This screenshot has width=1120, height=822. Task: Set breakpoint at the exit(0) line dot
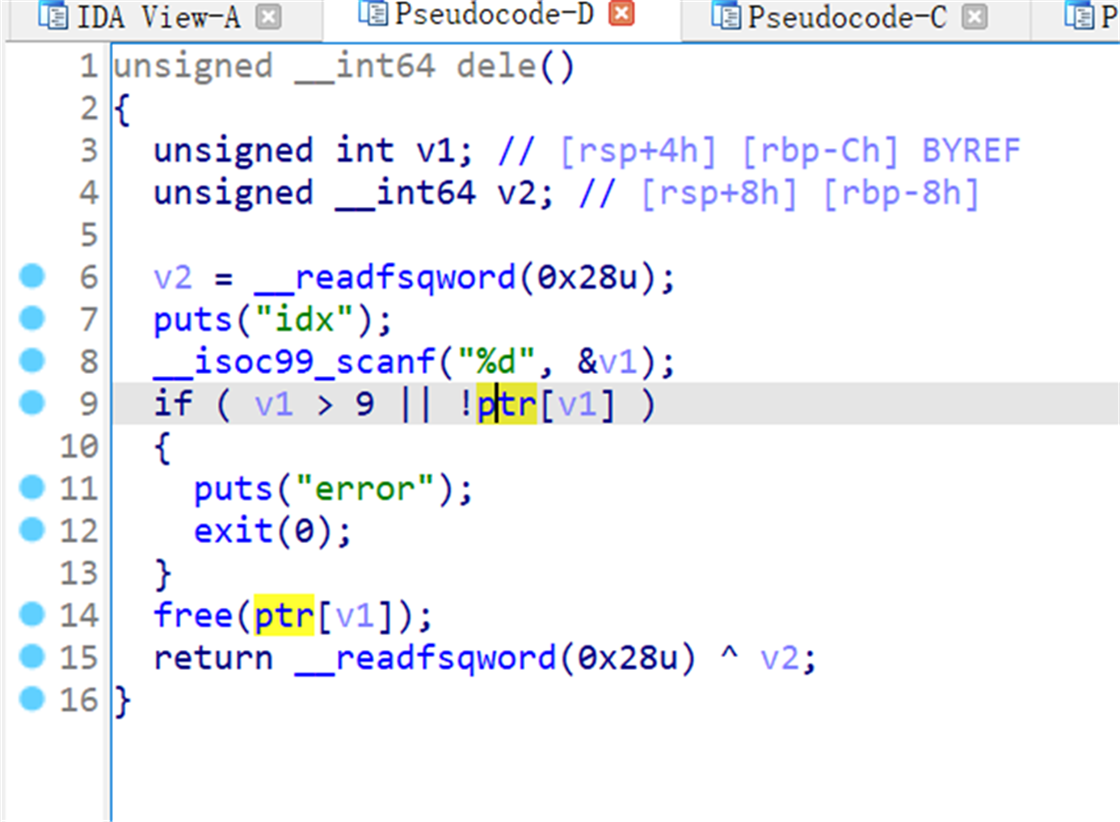click(33, 530)
